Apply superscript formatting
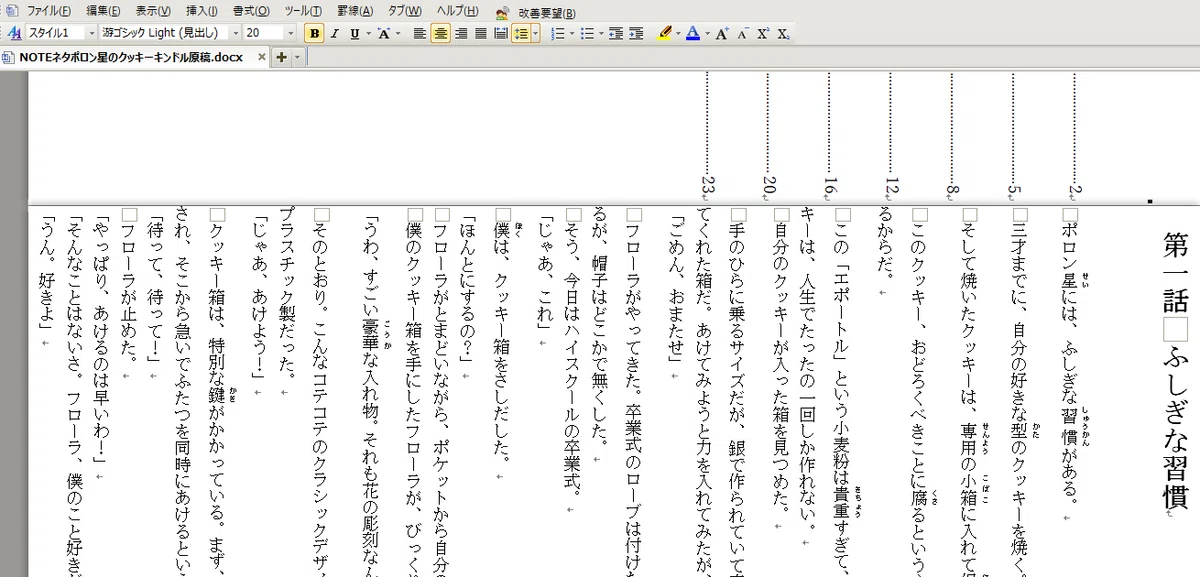The width and height of the screenshot is (1200, 577). click(763, 33)
